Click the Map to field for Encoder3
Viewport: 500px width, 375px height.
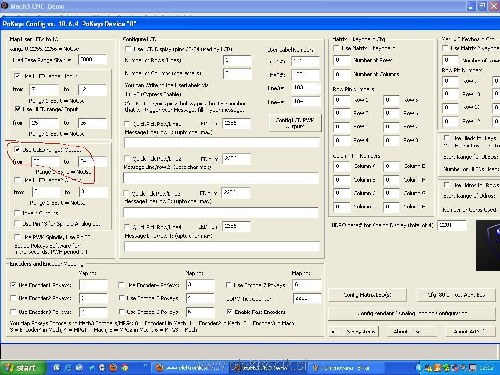tap(93, 312)
